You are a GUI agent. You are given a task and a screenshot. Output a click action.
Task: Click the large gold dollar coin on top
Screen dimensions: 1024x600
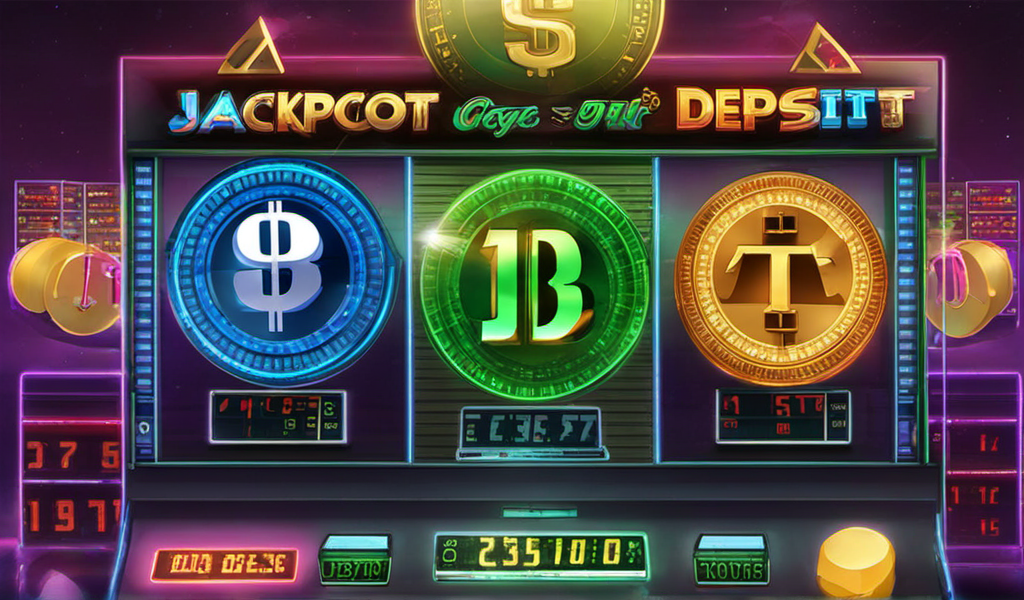pyautogui.click(x=539, y=39)
